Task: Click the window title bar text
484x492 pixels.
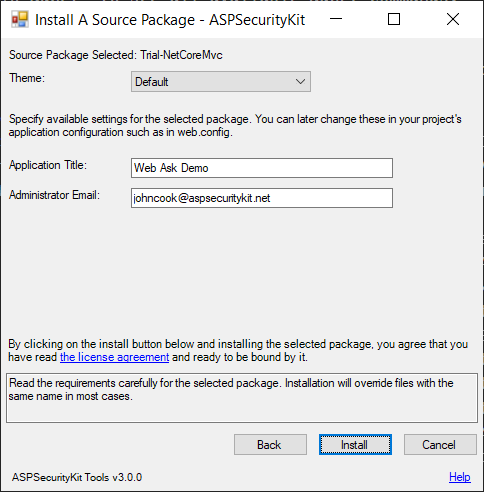Action: (x=170, y=20)
